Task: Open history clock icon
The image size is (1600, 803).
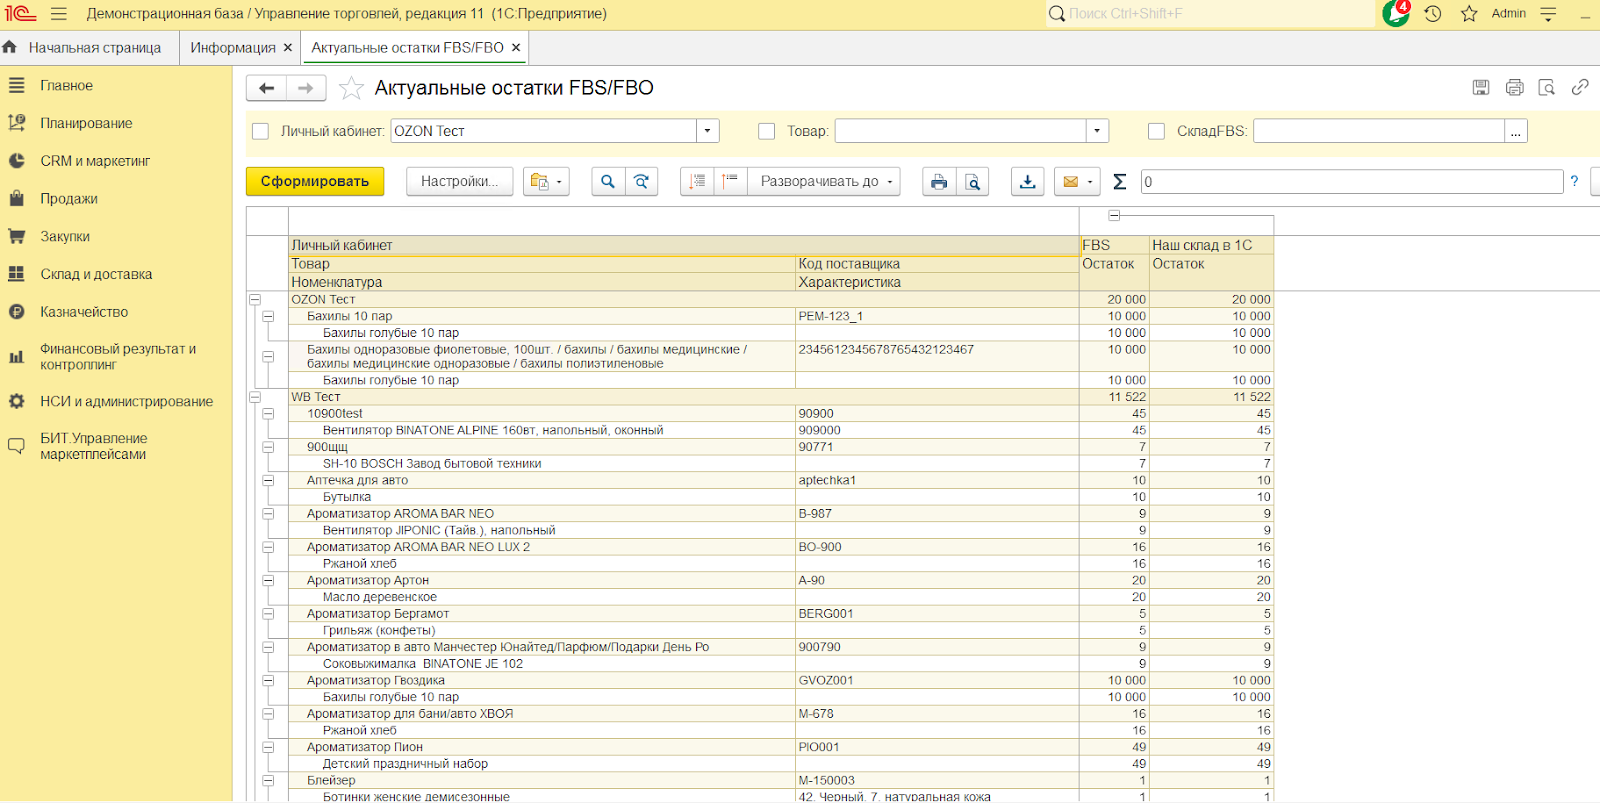Action: (1433, 14)
